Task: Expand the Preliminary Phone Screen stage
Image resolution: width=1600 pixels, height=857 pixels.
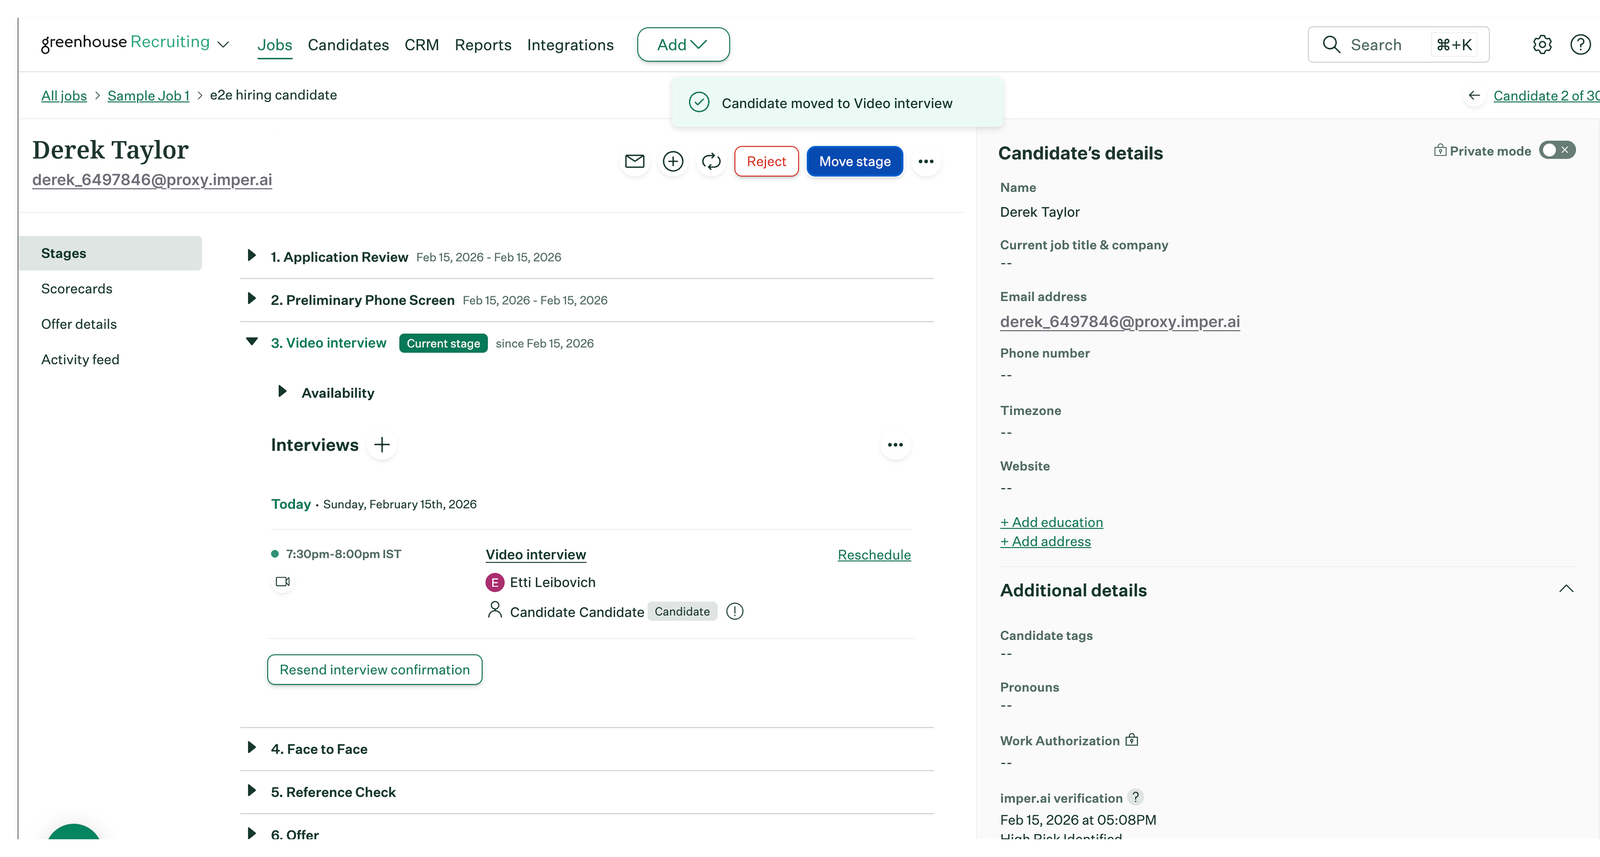Action: tap(252, 299)
